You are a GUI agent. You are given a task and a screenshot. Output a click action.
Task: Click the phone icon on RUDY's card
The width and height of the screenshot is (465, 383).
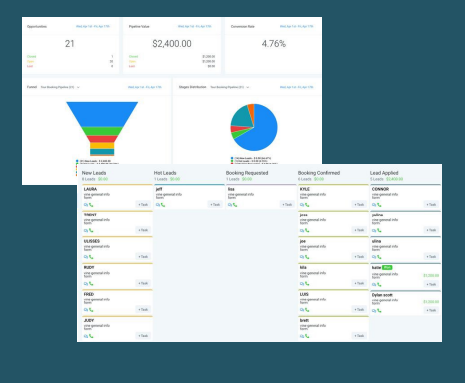[91, 284]
